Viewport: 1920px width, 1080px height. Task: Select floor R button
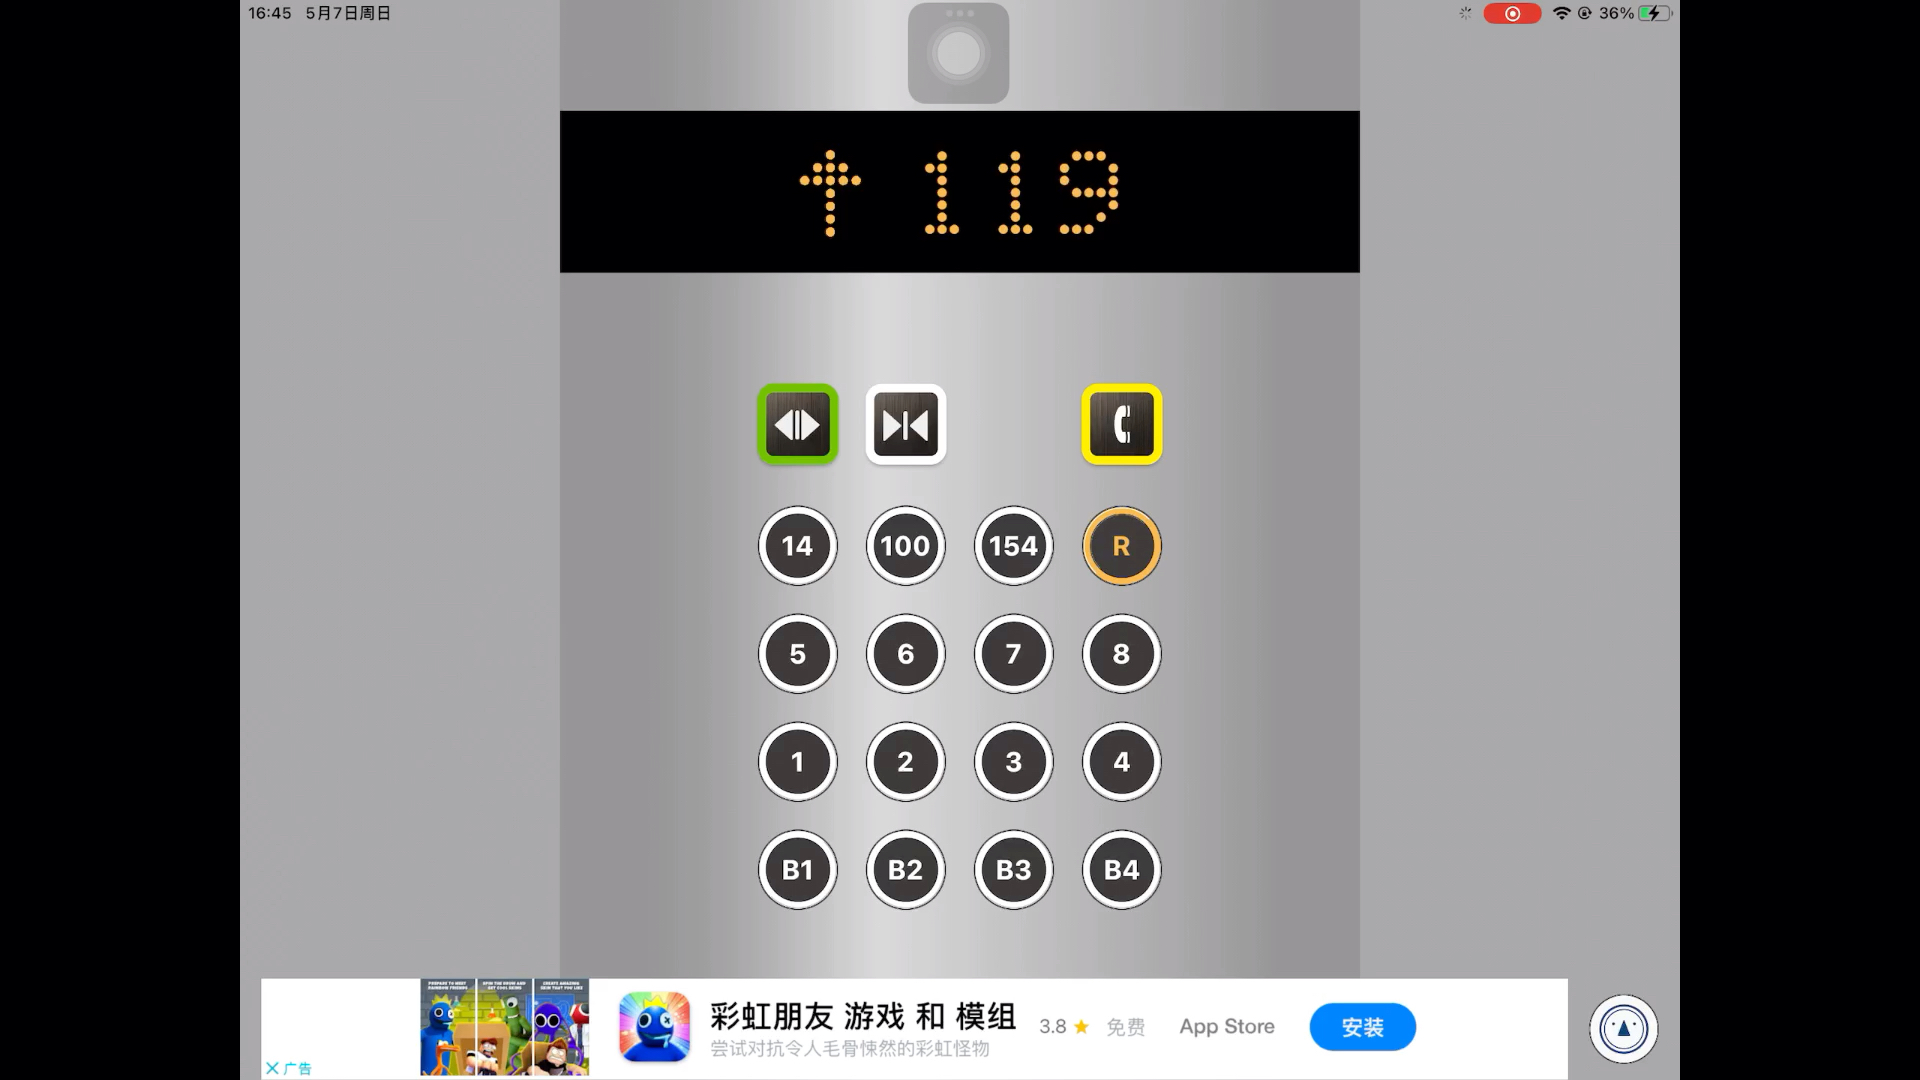(1120, 546)
